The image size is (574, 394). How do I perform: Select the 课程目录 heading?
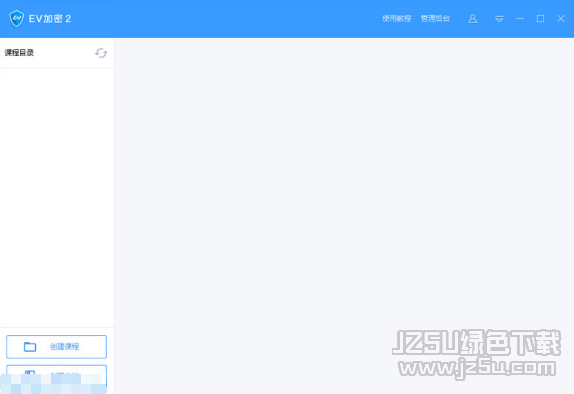(19, 53)
